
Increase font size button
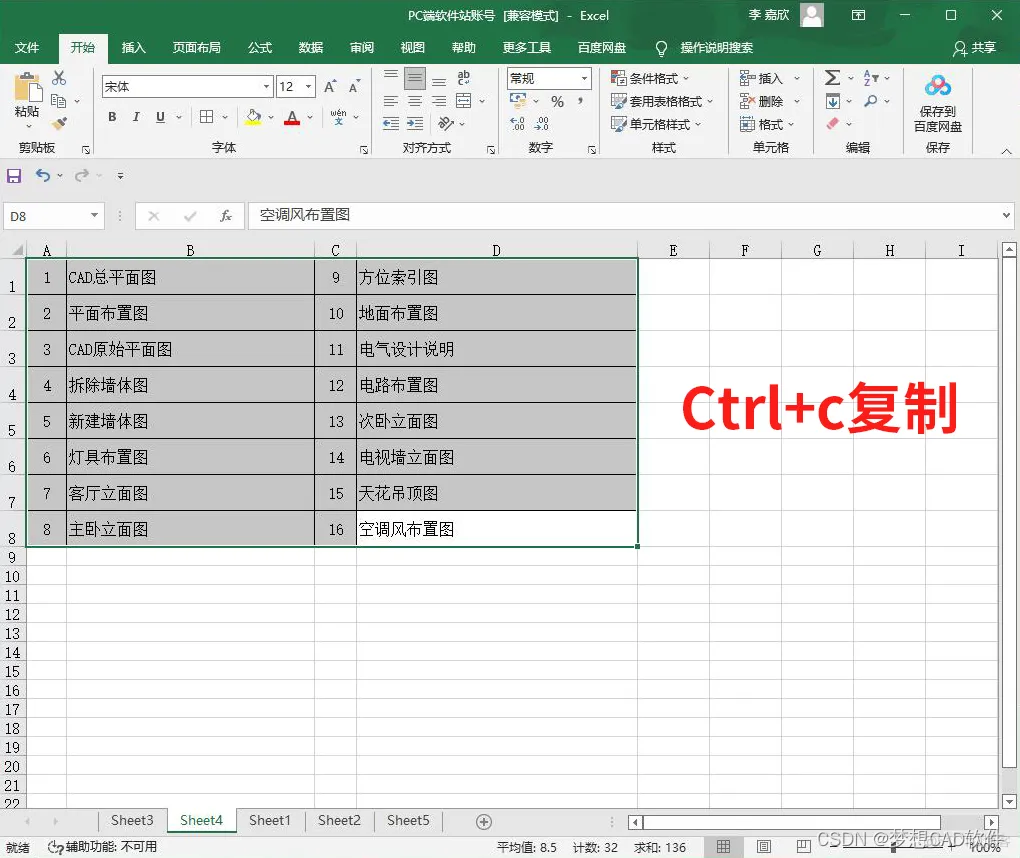(x=330, y=87)
